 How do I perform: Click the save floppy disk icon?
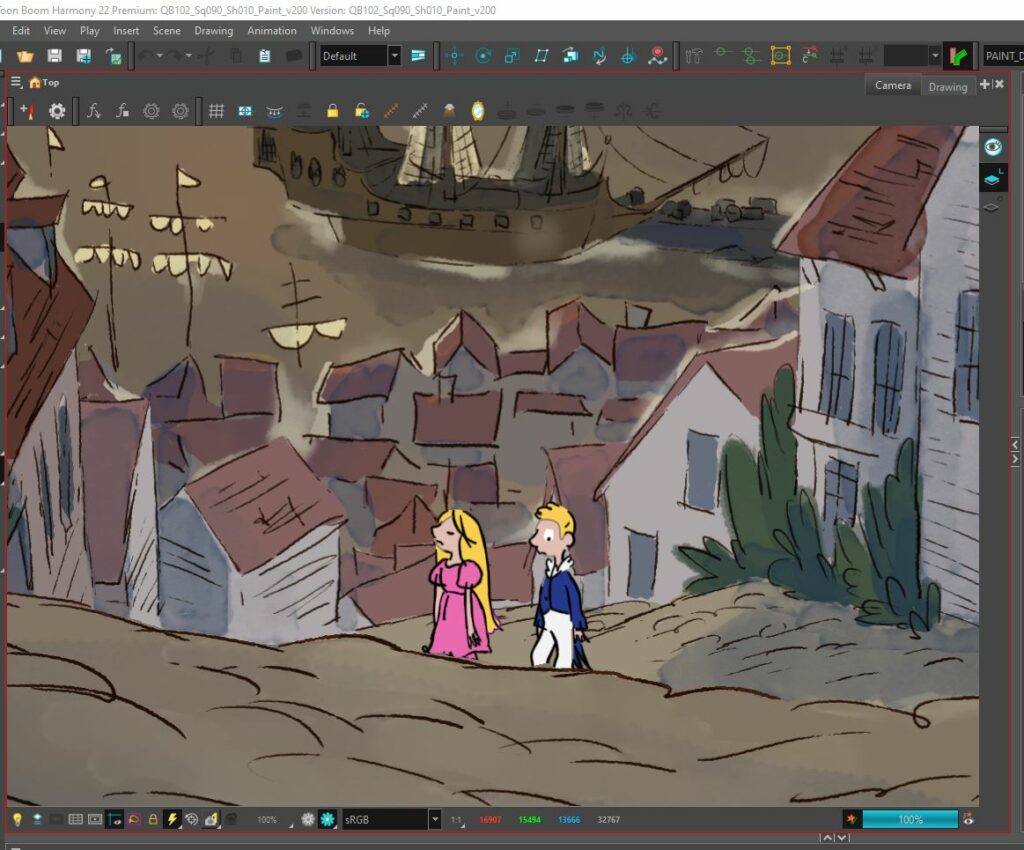point(55,56)
